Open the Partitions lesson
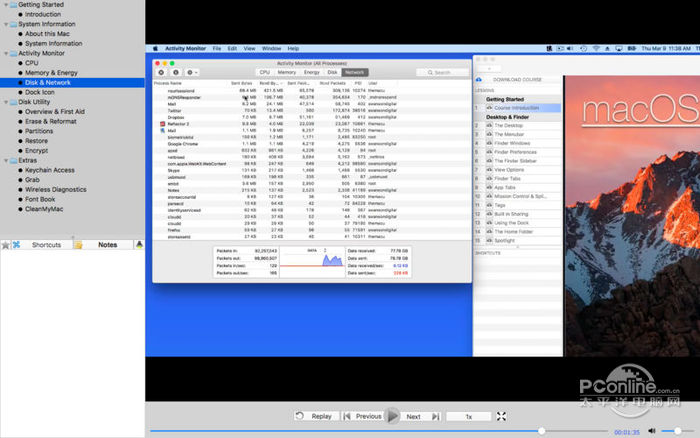Viewport: 700px width, 438px height. coord(39,131)
